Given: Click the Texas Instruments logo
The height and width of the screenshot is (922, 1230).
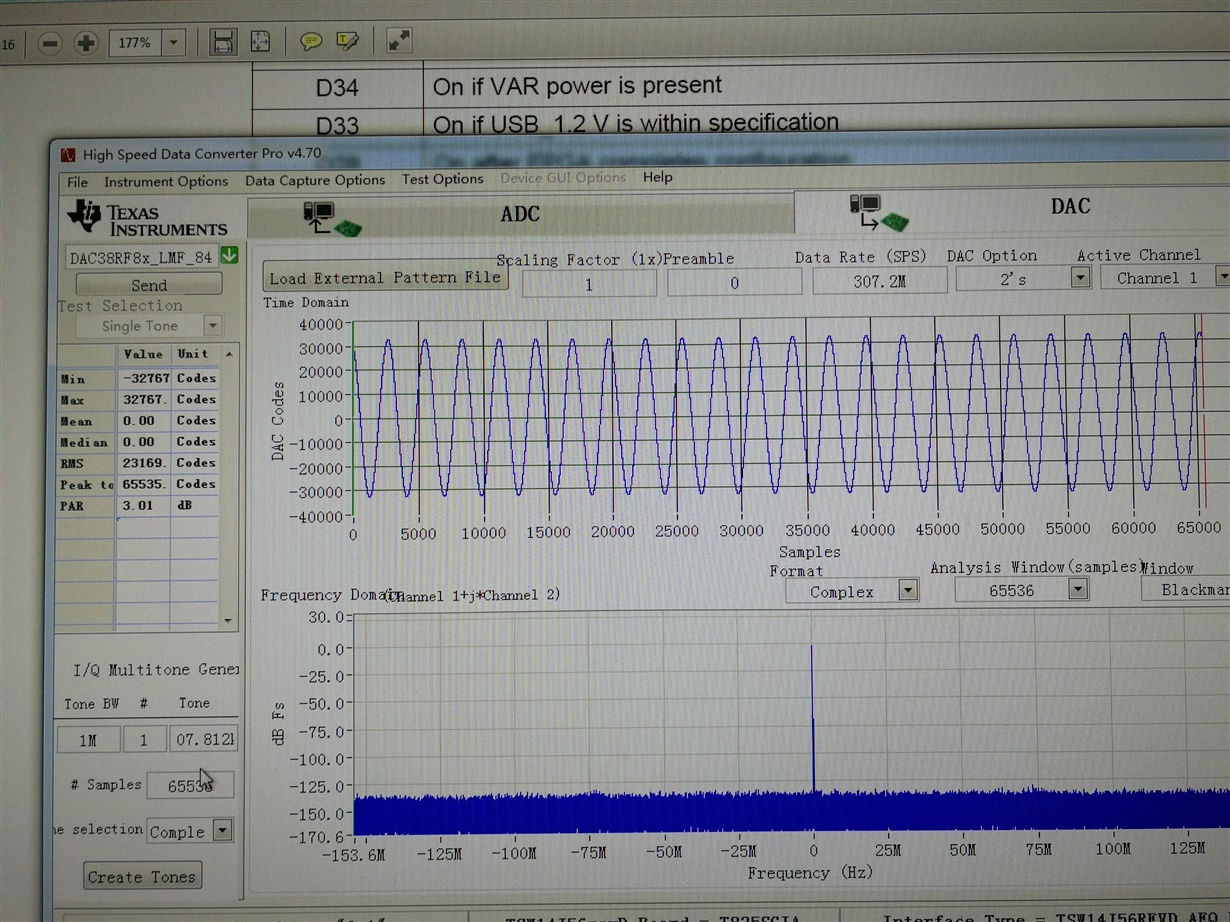Looking at the screenshot, I should (x=147, y=218).
